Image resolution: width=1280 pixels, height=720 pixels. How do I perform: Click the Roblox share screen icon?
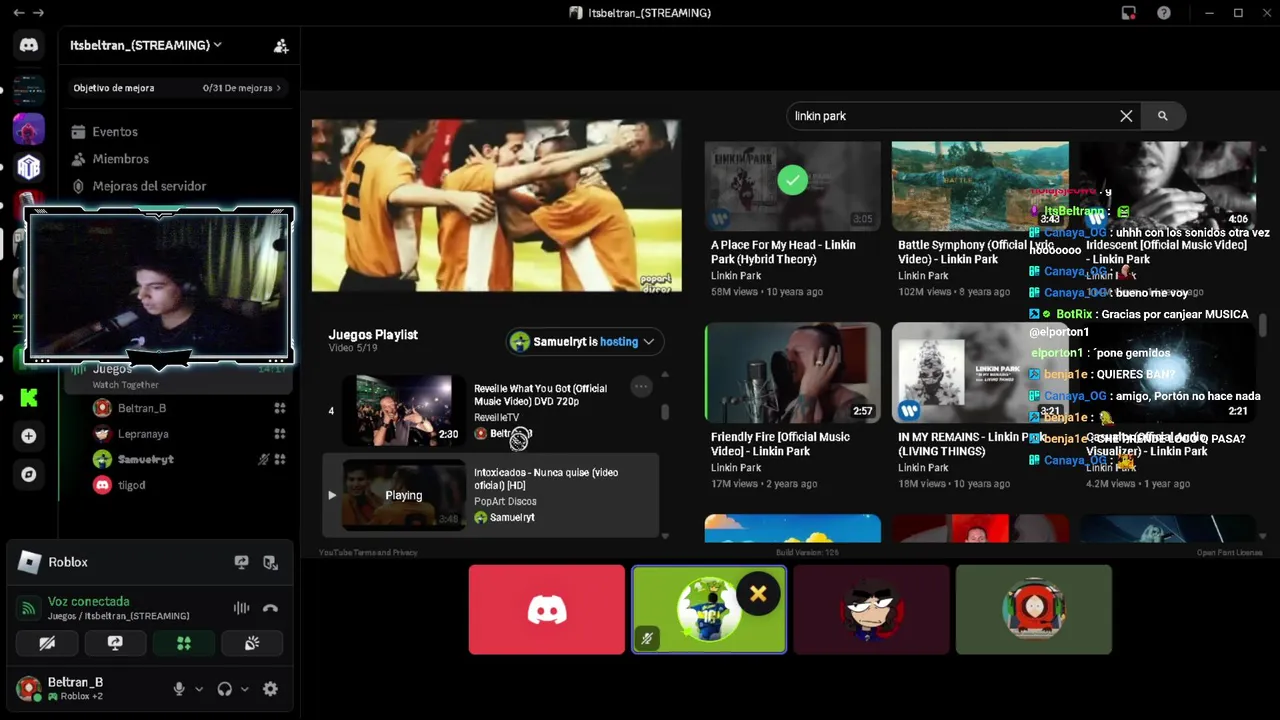241,562
